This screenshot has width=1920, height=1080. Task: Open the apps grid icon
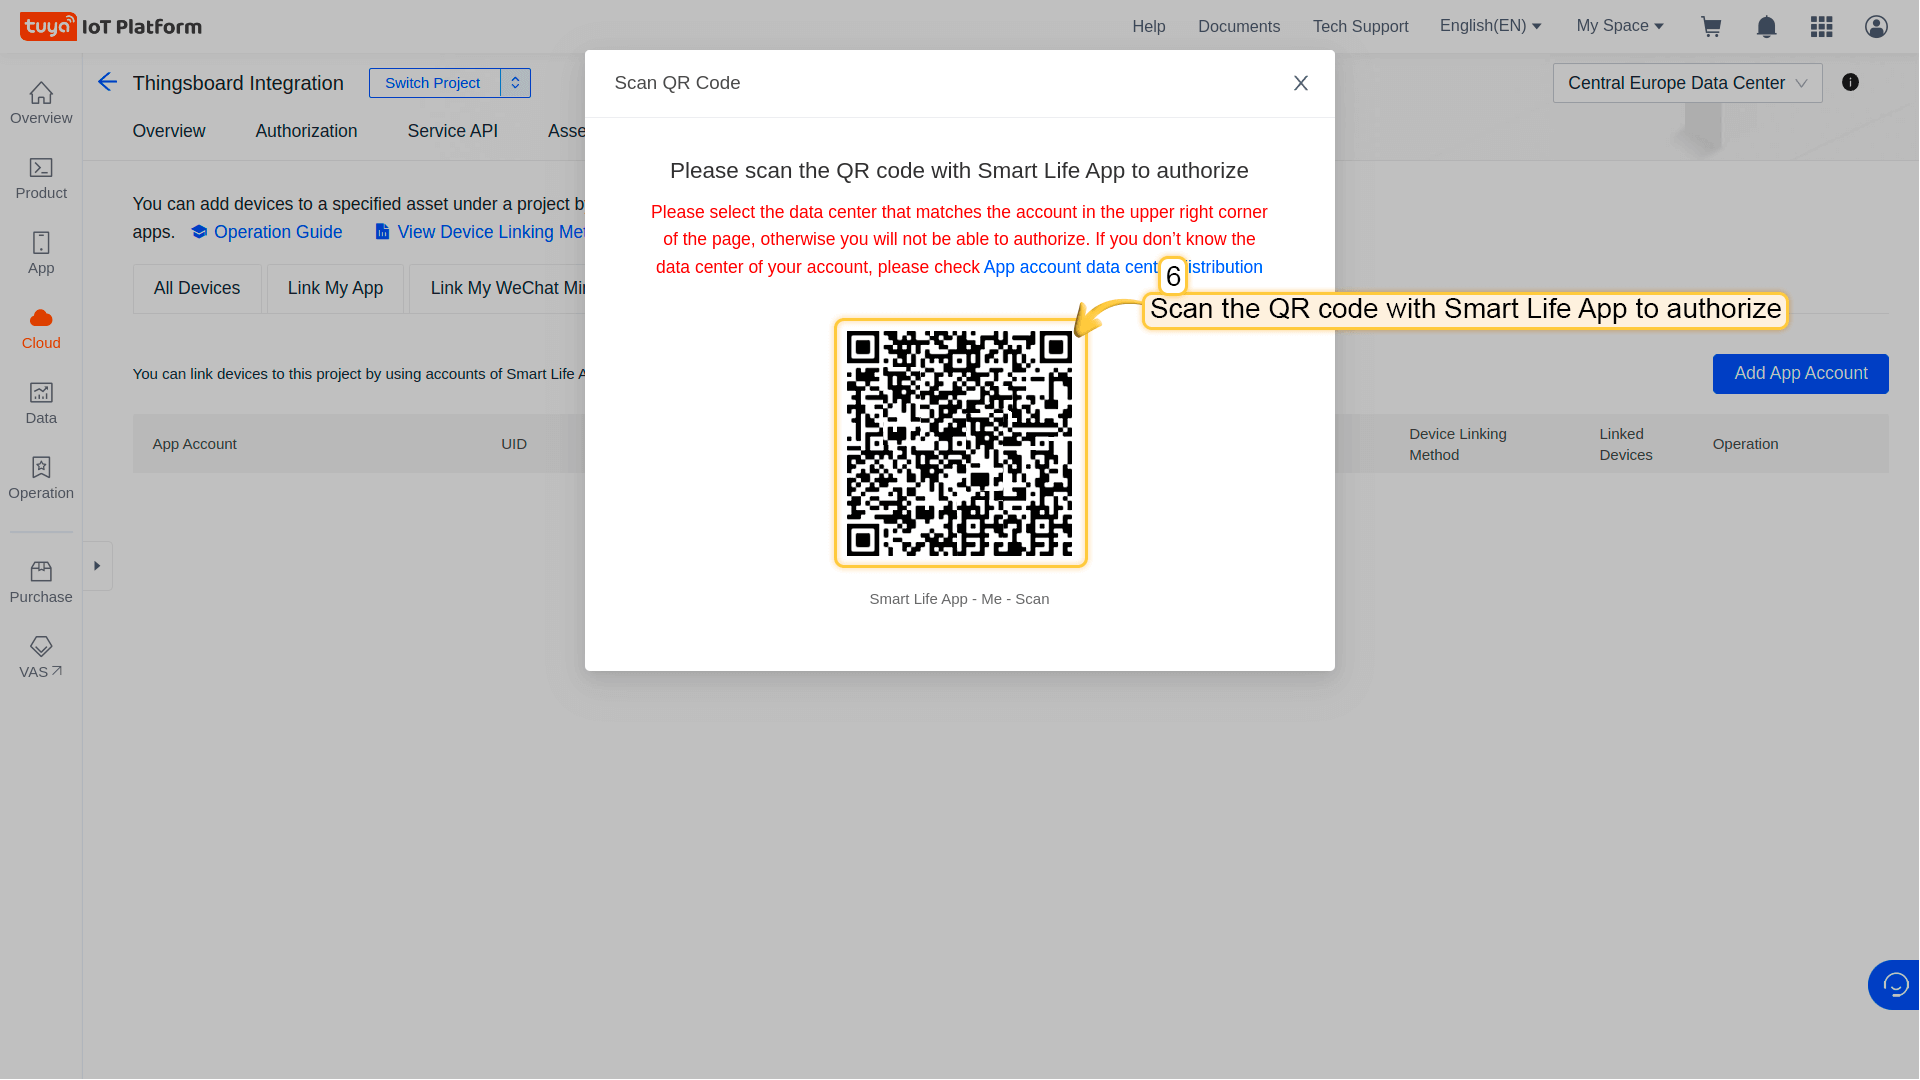tap(1821, 27)
